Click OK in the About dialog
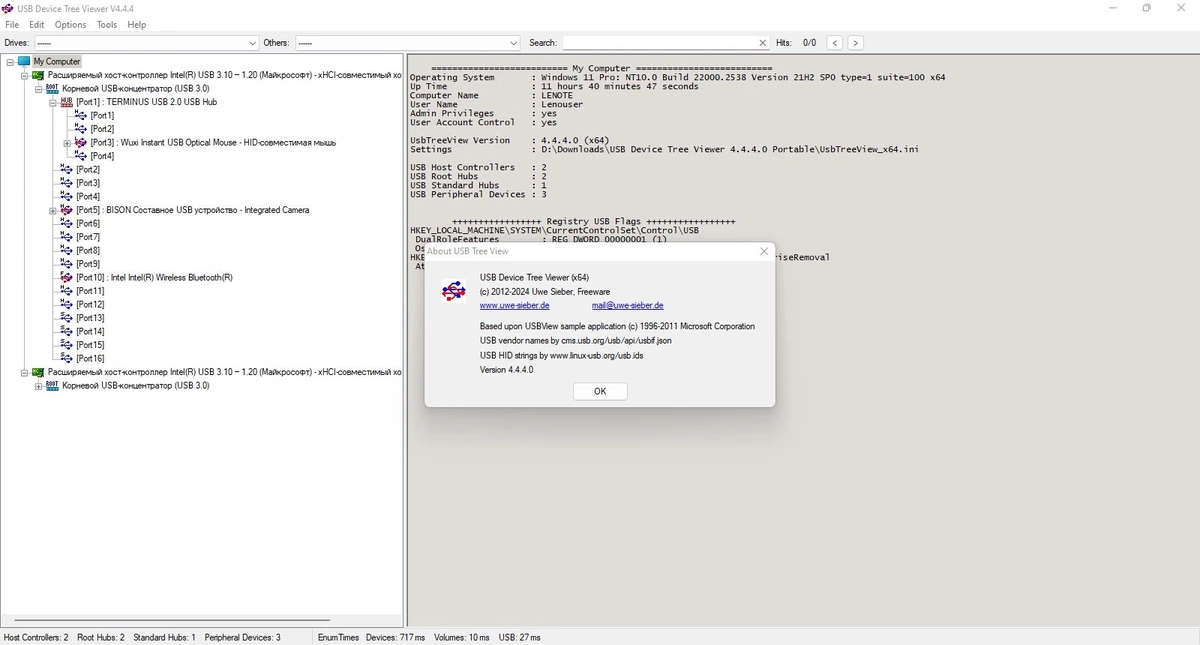Screen dimensions: 1200x645 click(x=600, y=391)
